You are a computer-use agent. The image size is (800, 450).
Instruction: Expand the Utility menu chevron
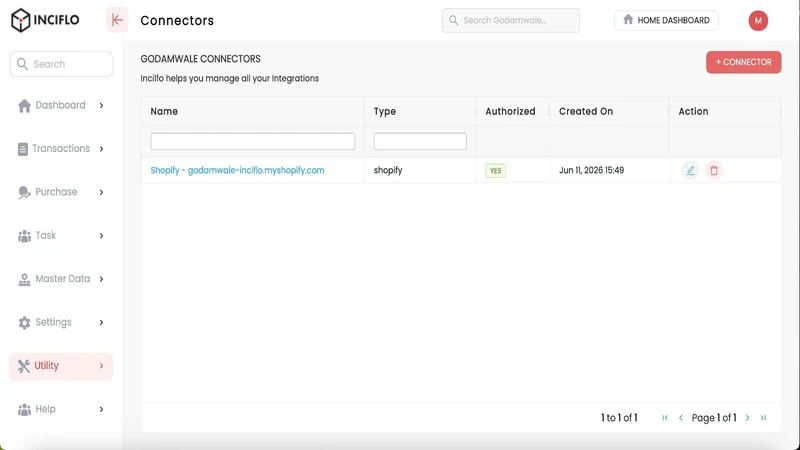[x=102, y=366]
